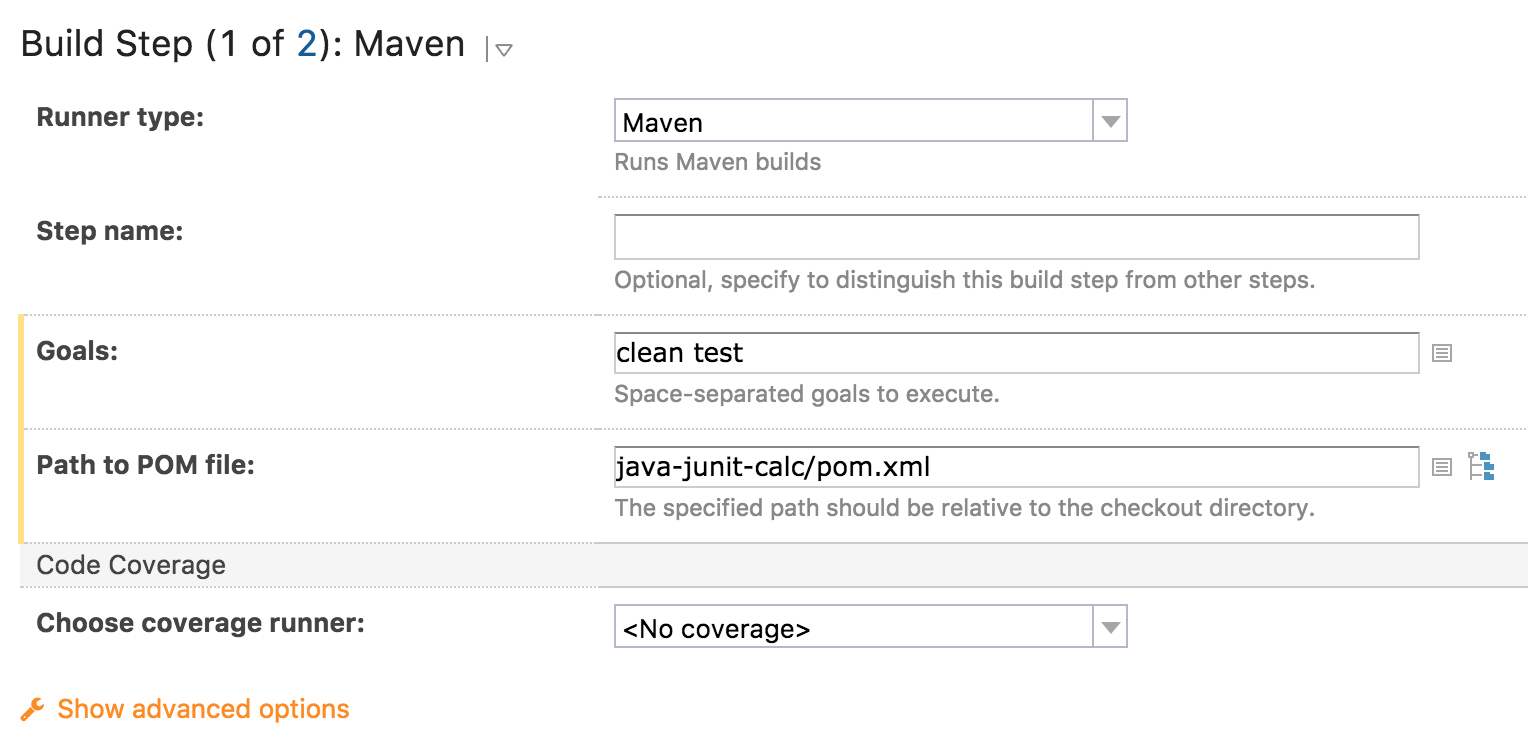Click the orange wrench advanced options icon
1528x744 pixels.
pos(32,710)
